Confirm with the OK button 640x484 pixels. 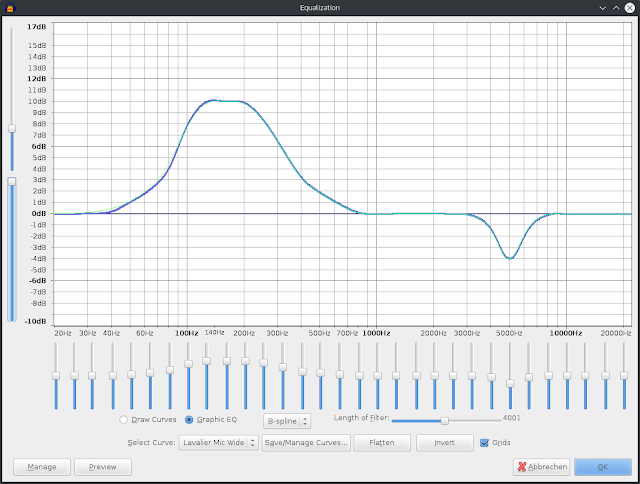tap(603, 467)
